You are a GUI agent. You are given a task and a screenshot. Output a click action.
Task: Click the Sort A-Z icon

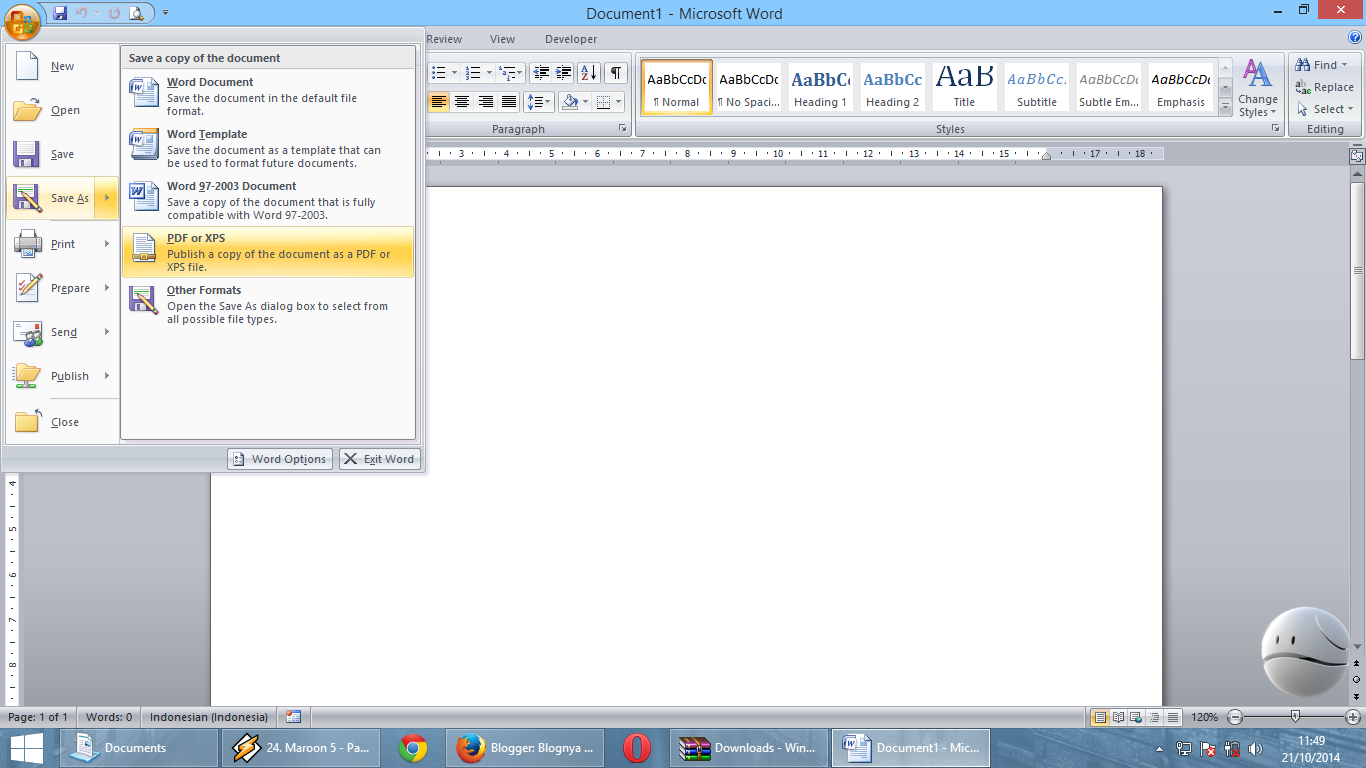(589, 73)
